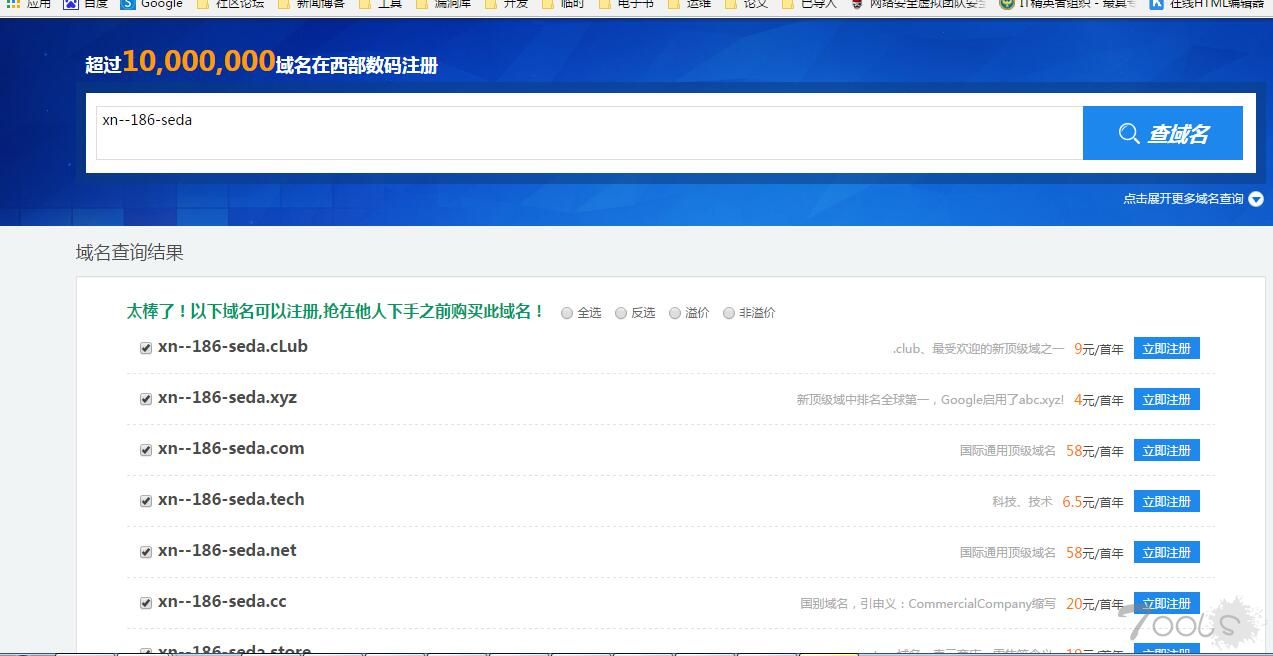Open the 新闻博客 bookmark folder
This screenshot has height=656, width=1273.
click(311, 4)
